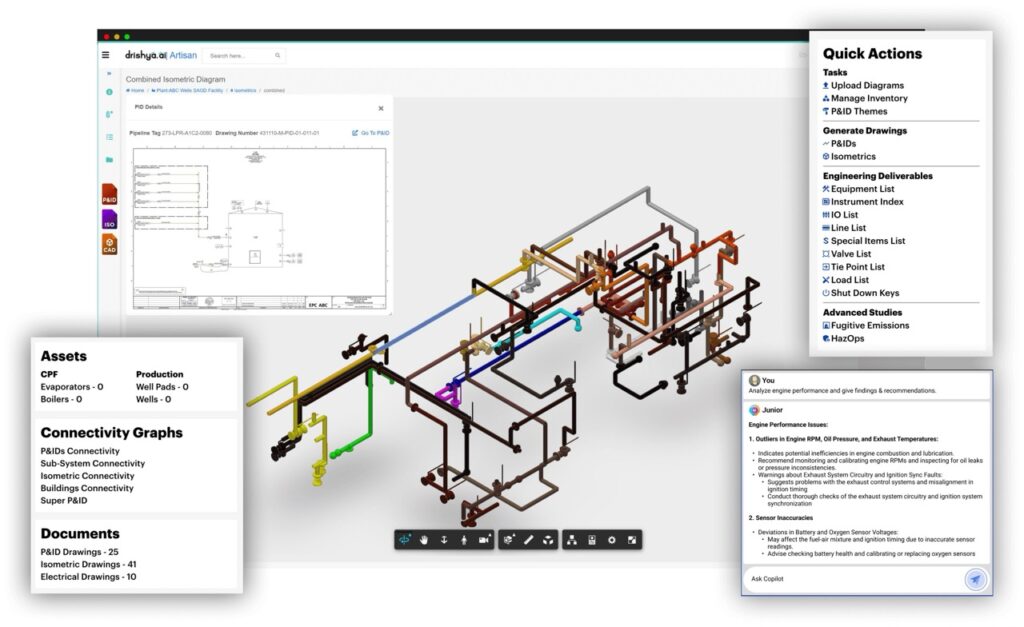
Task: Click the green info circle sidebar icon
Action: point(109,92)
